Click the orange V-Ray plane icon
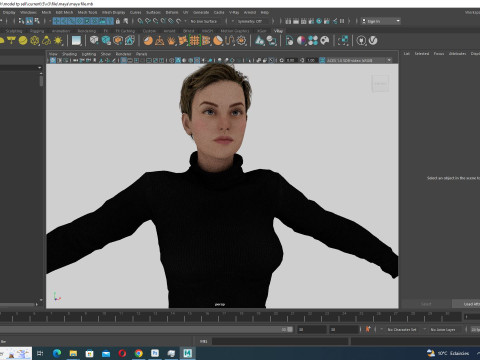This screenshot has width=480, height=360. [x=160, y=41]
